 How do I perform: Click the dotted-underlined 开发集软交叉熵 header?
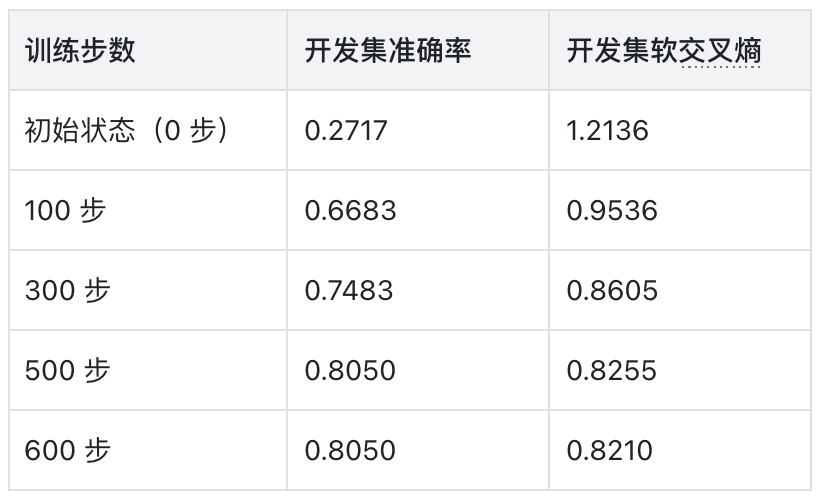(664, 51)
